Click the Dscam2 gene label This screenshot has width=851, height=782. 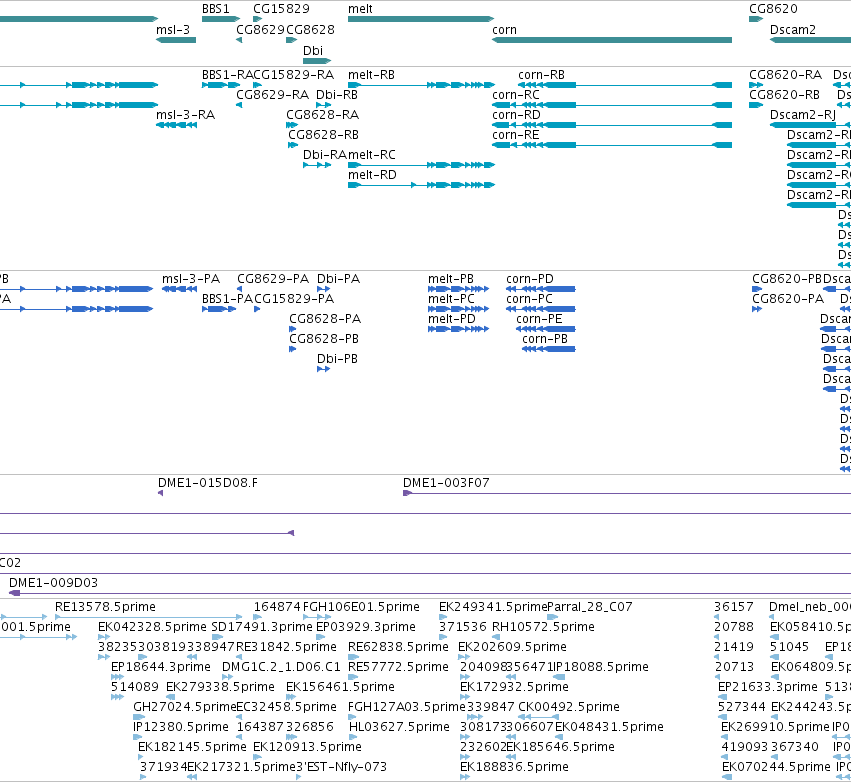pyautogui.click(x=793, y=30)
